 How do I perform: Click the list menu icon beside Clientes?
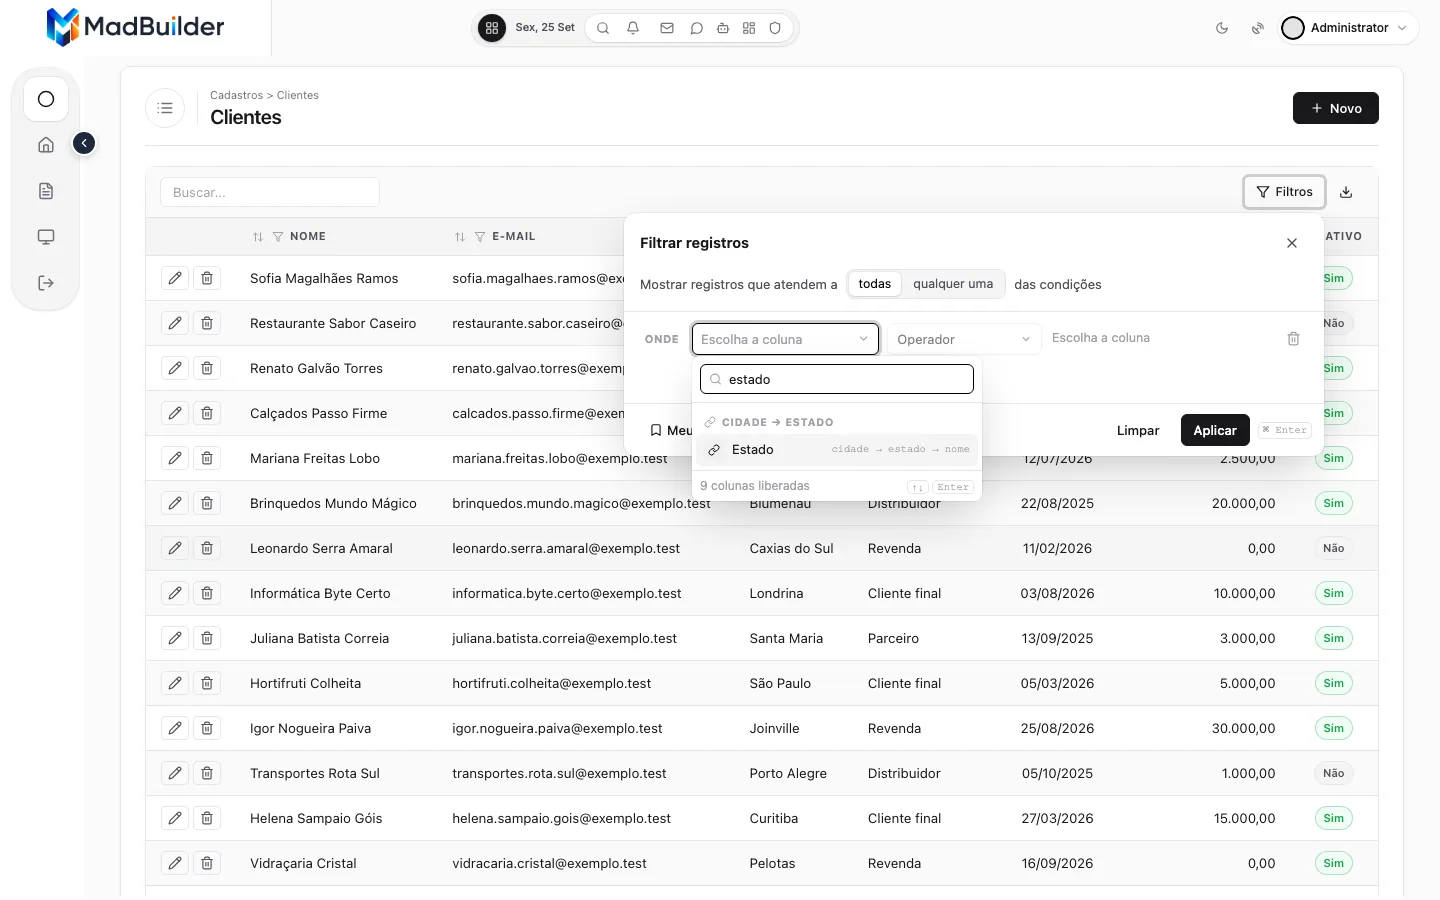[x=165, y=108]
